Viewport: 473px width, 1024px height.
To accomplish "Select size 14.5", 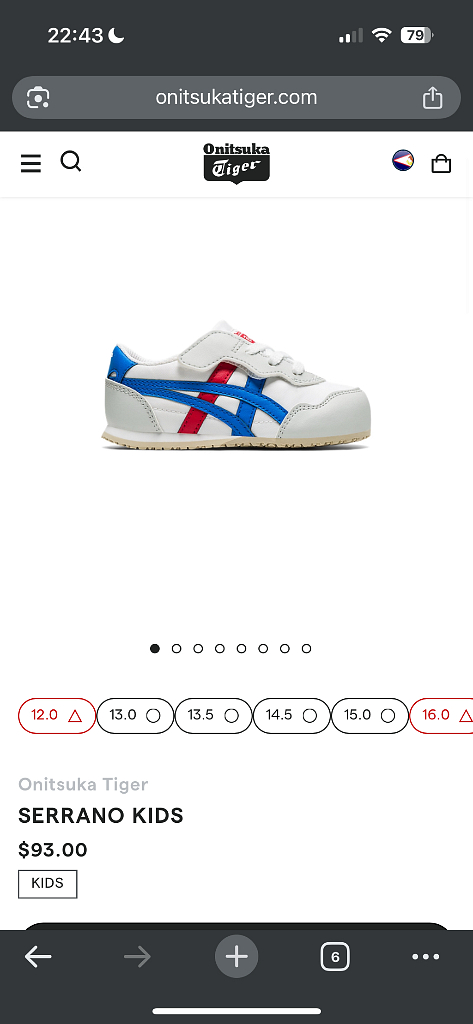I will [291, 715].
